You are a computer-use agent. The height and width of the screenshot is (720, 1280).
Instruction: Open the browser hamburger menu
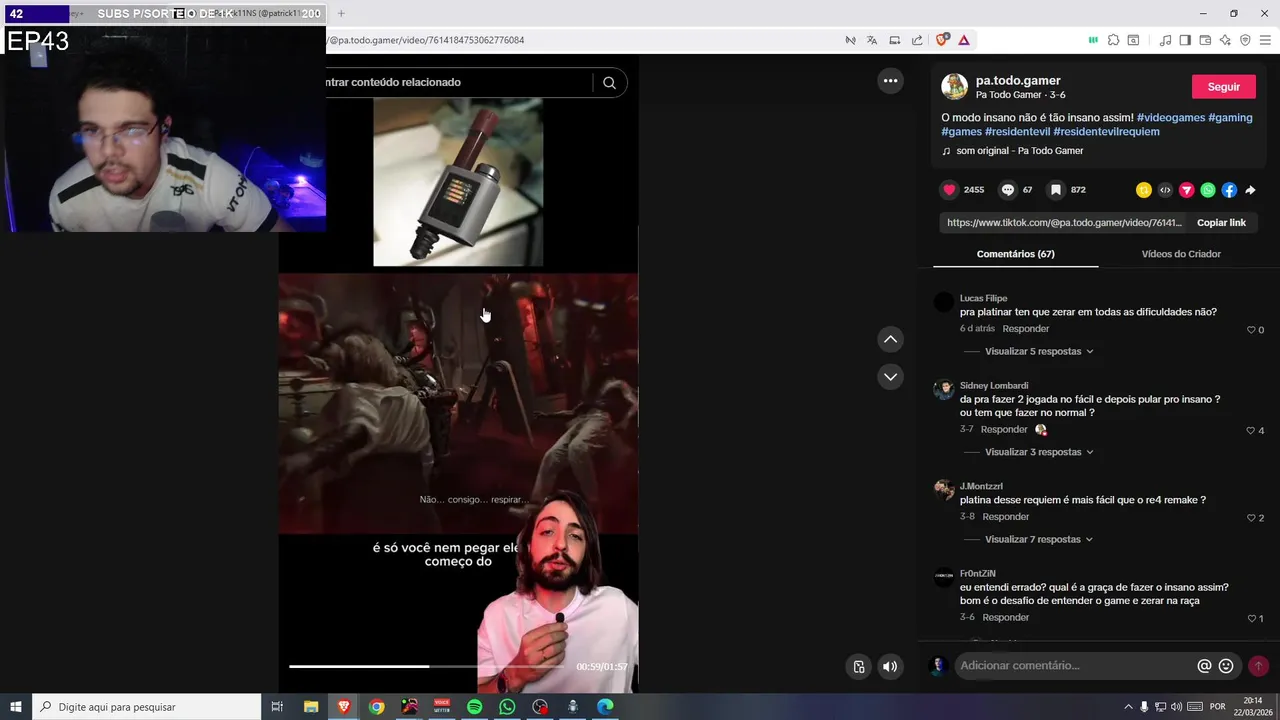point(1265,40)
